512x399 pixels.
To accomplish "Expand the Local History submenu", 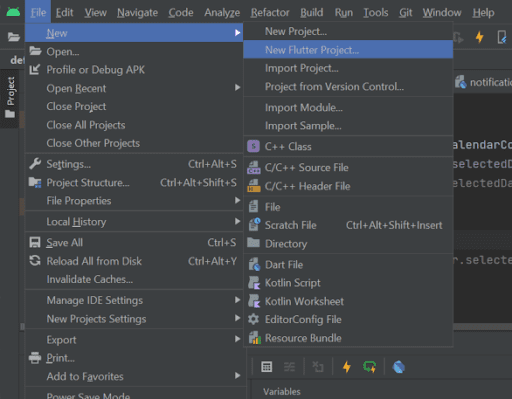I will pyautogui.click(x=133, y=221).
